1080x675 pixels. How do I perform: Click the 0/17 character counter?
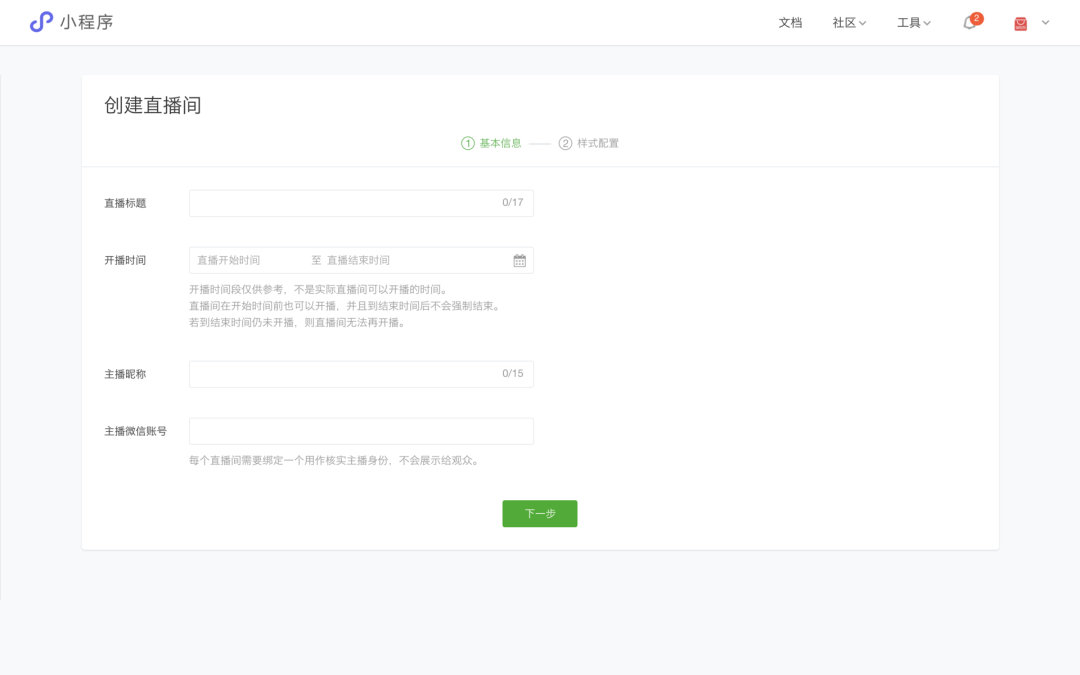[512, 202]
